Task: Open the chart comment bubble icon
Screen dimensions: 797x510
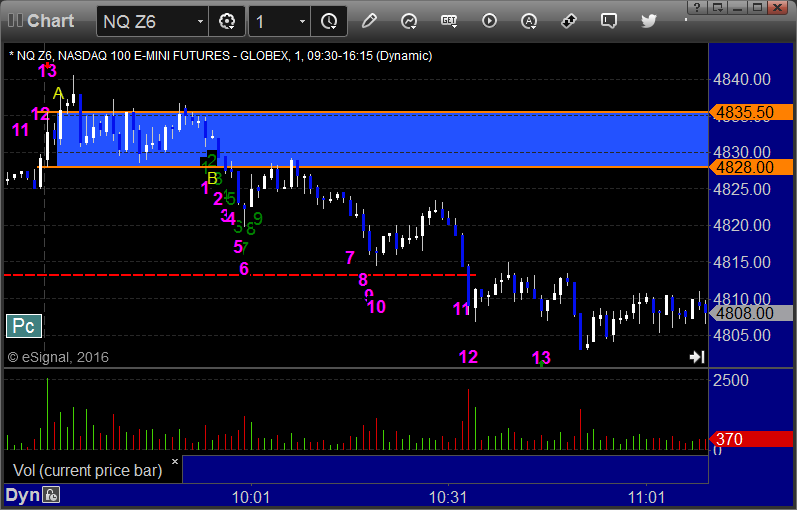Action: 608,21
